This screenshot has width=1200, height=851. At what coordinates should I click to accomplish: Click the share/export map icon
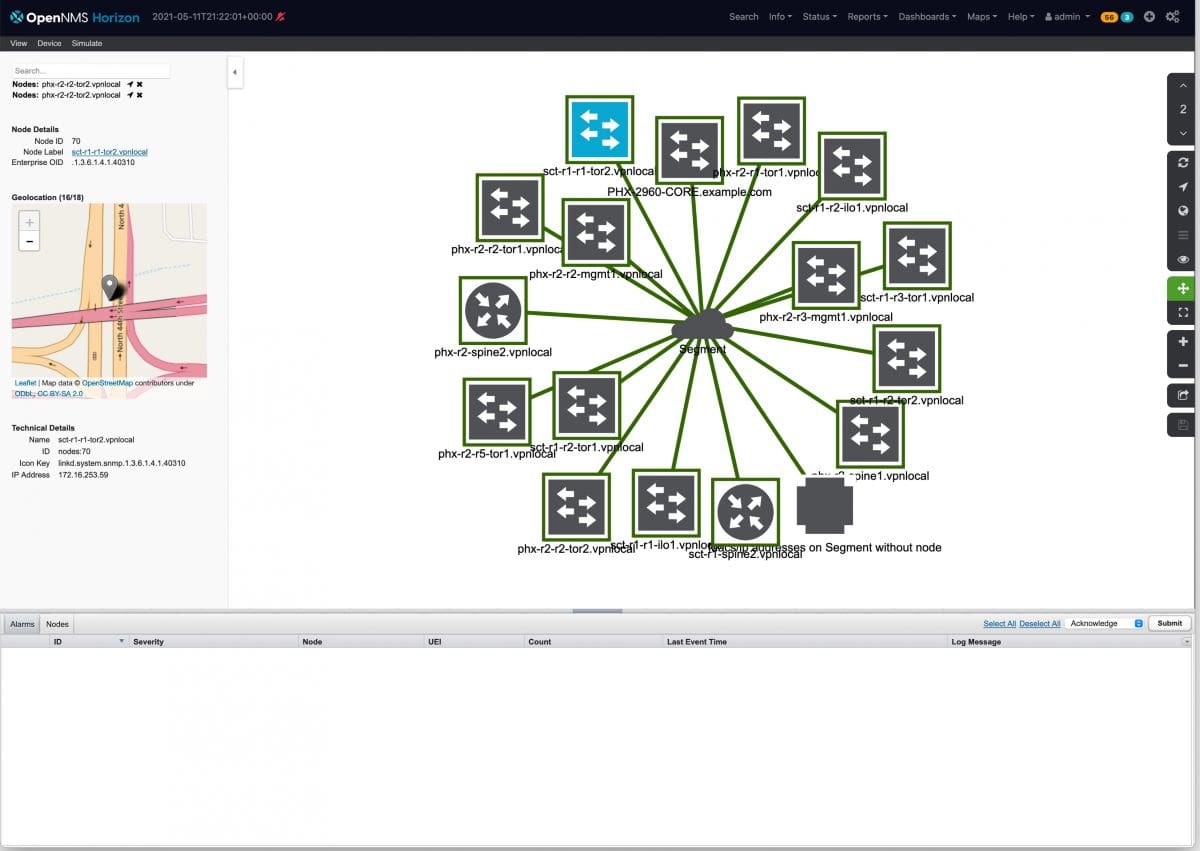1182,394
